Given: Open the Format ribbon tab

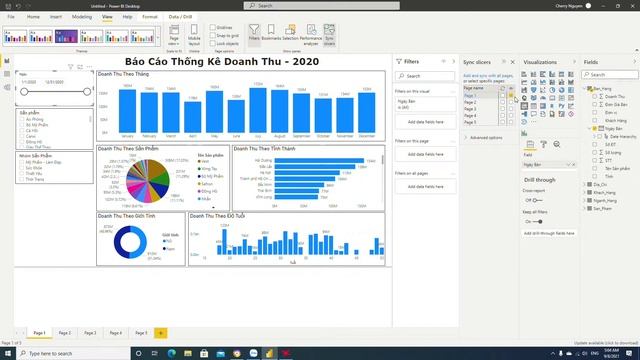Looking at the screenshot, I should pos(149,17).
